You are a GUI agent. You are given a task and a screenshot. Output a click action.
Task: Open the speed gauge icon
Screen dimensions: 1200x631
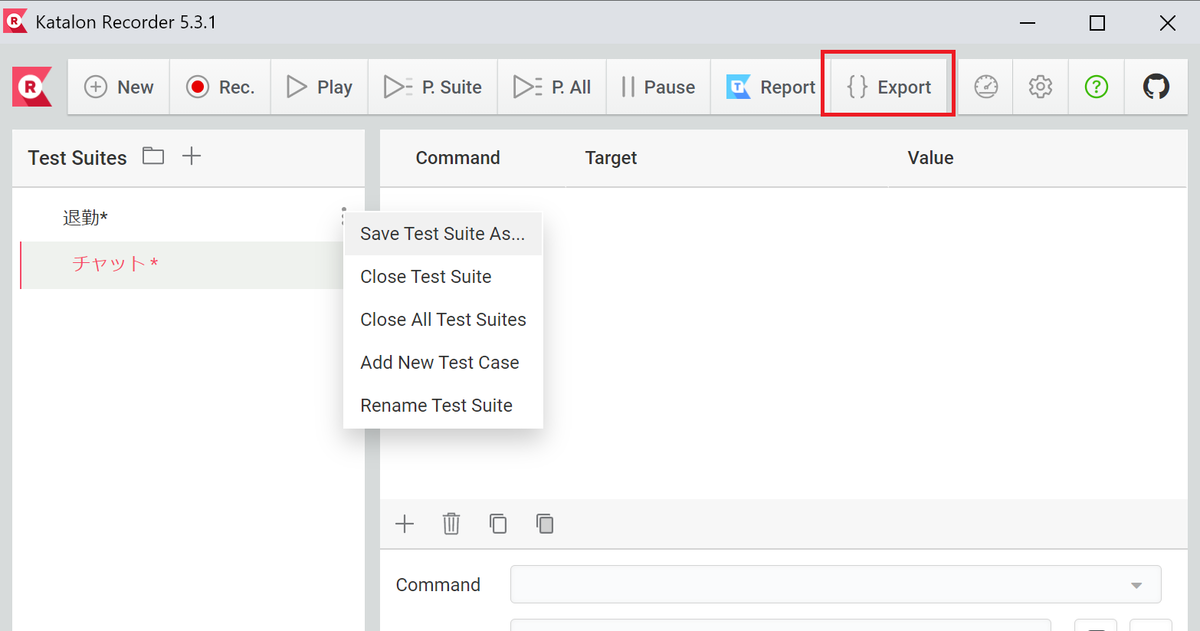click(986, 87)
